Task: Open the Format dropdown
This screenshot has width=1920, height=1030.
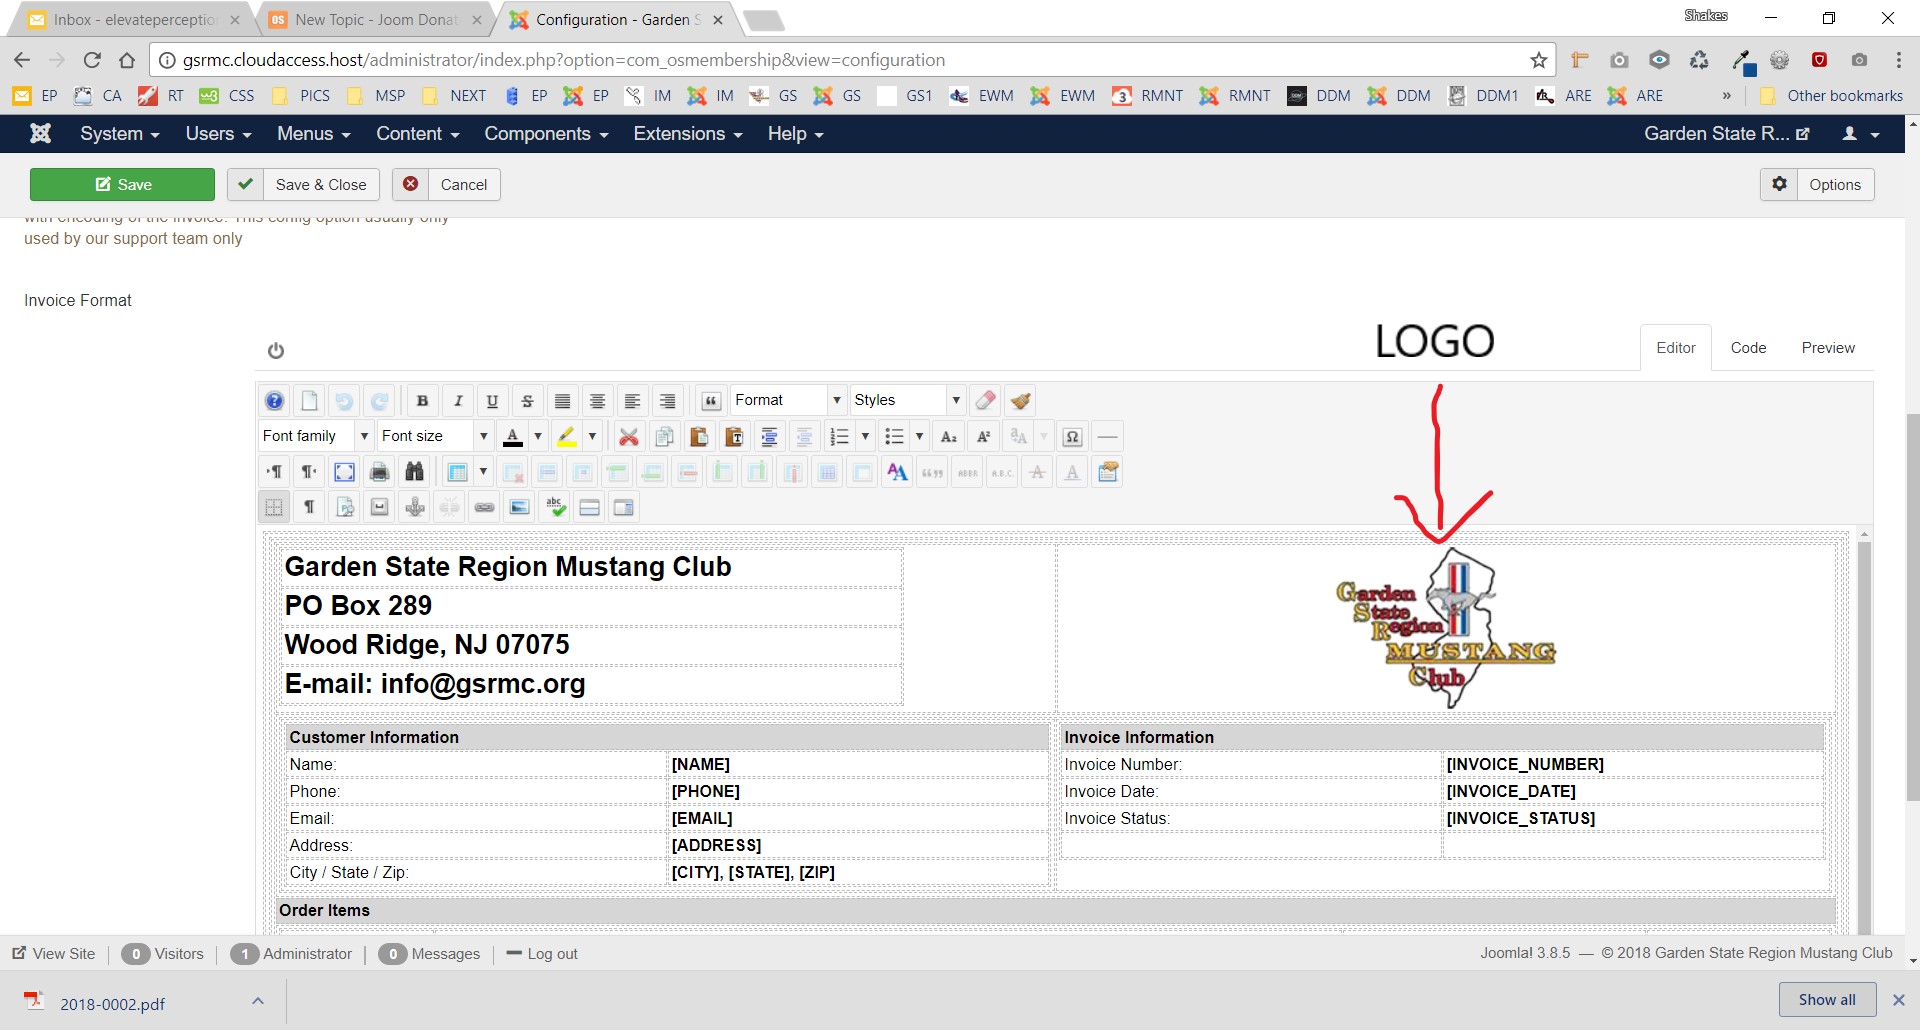Action: click(788, 400)
